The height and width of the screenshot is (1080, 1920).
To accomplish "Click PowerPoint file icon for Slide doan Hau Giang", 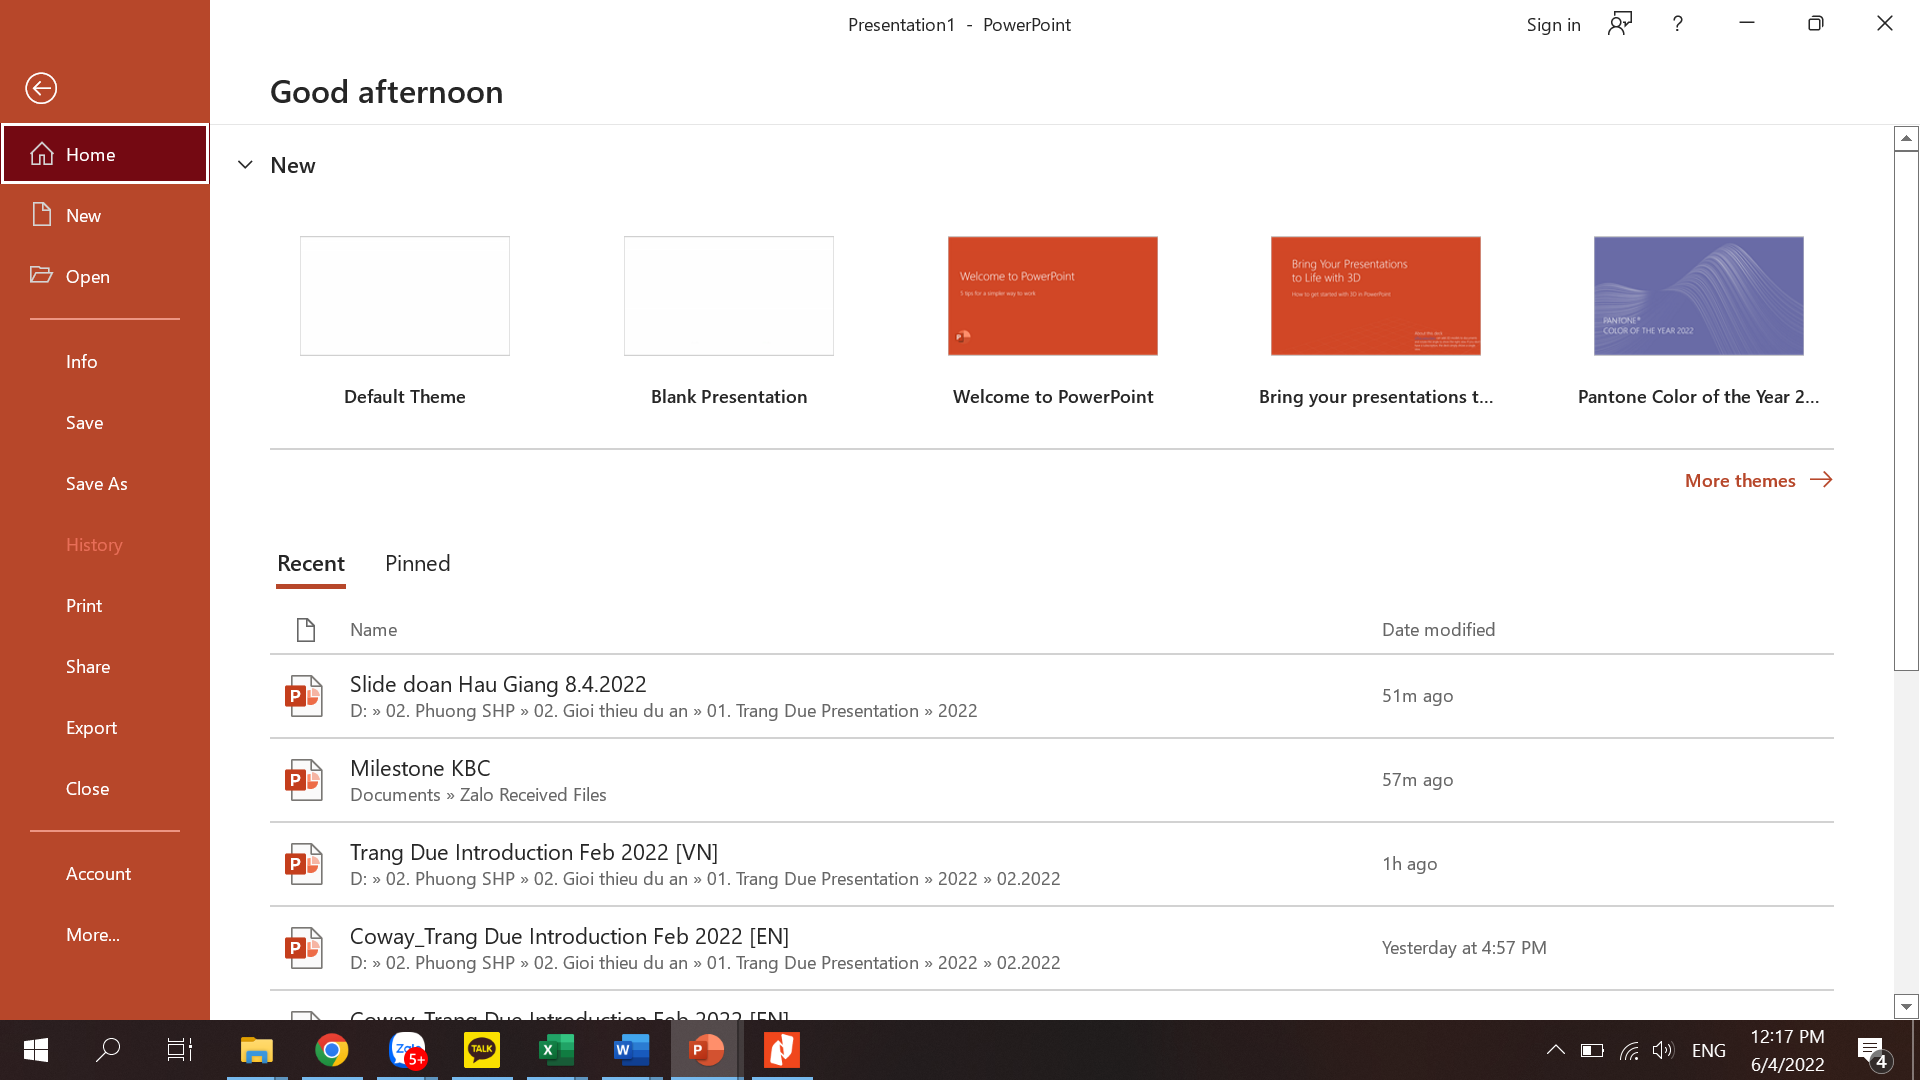I will 304,696.
